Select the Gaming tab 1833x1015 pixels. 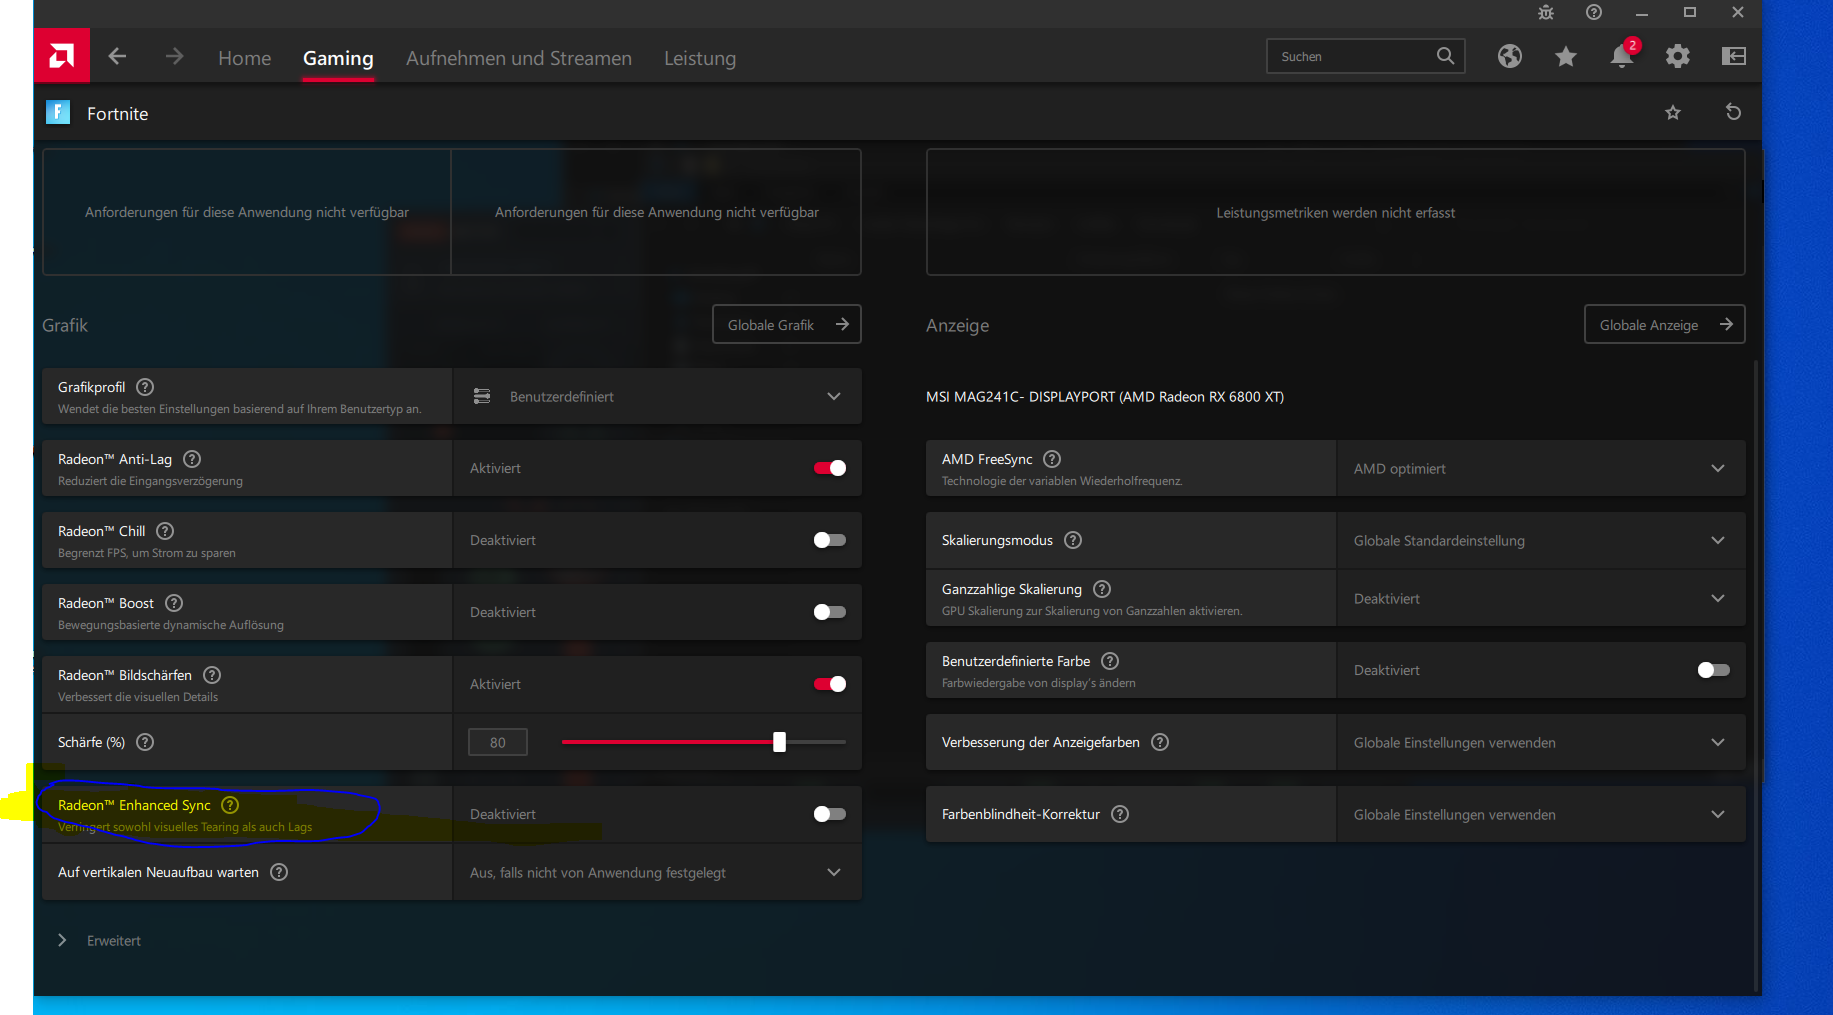point(338,58)
